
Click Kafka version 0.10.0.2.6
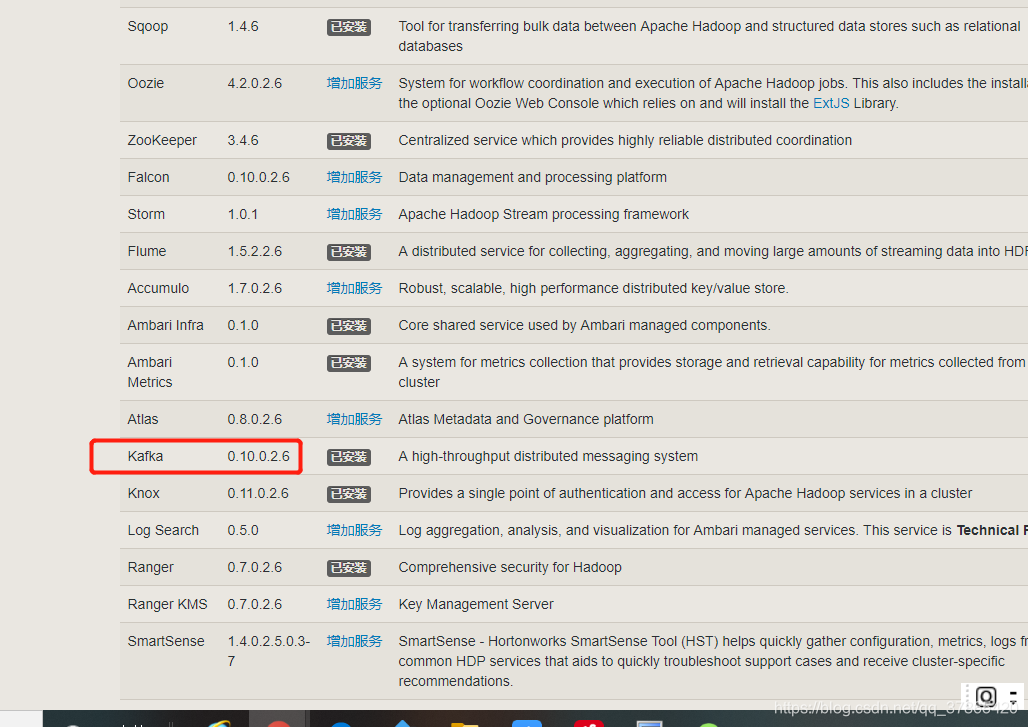(258, 456)
